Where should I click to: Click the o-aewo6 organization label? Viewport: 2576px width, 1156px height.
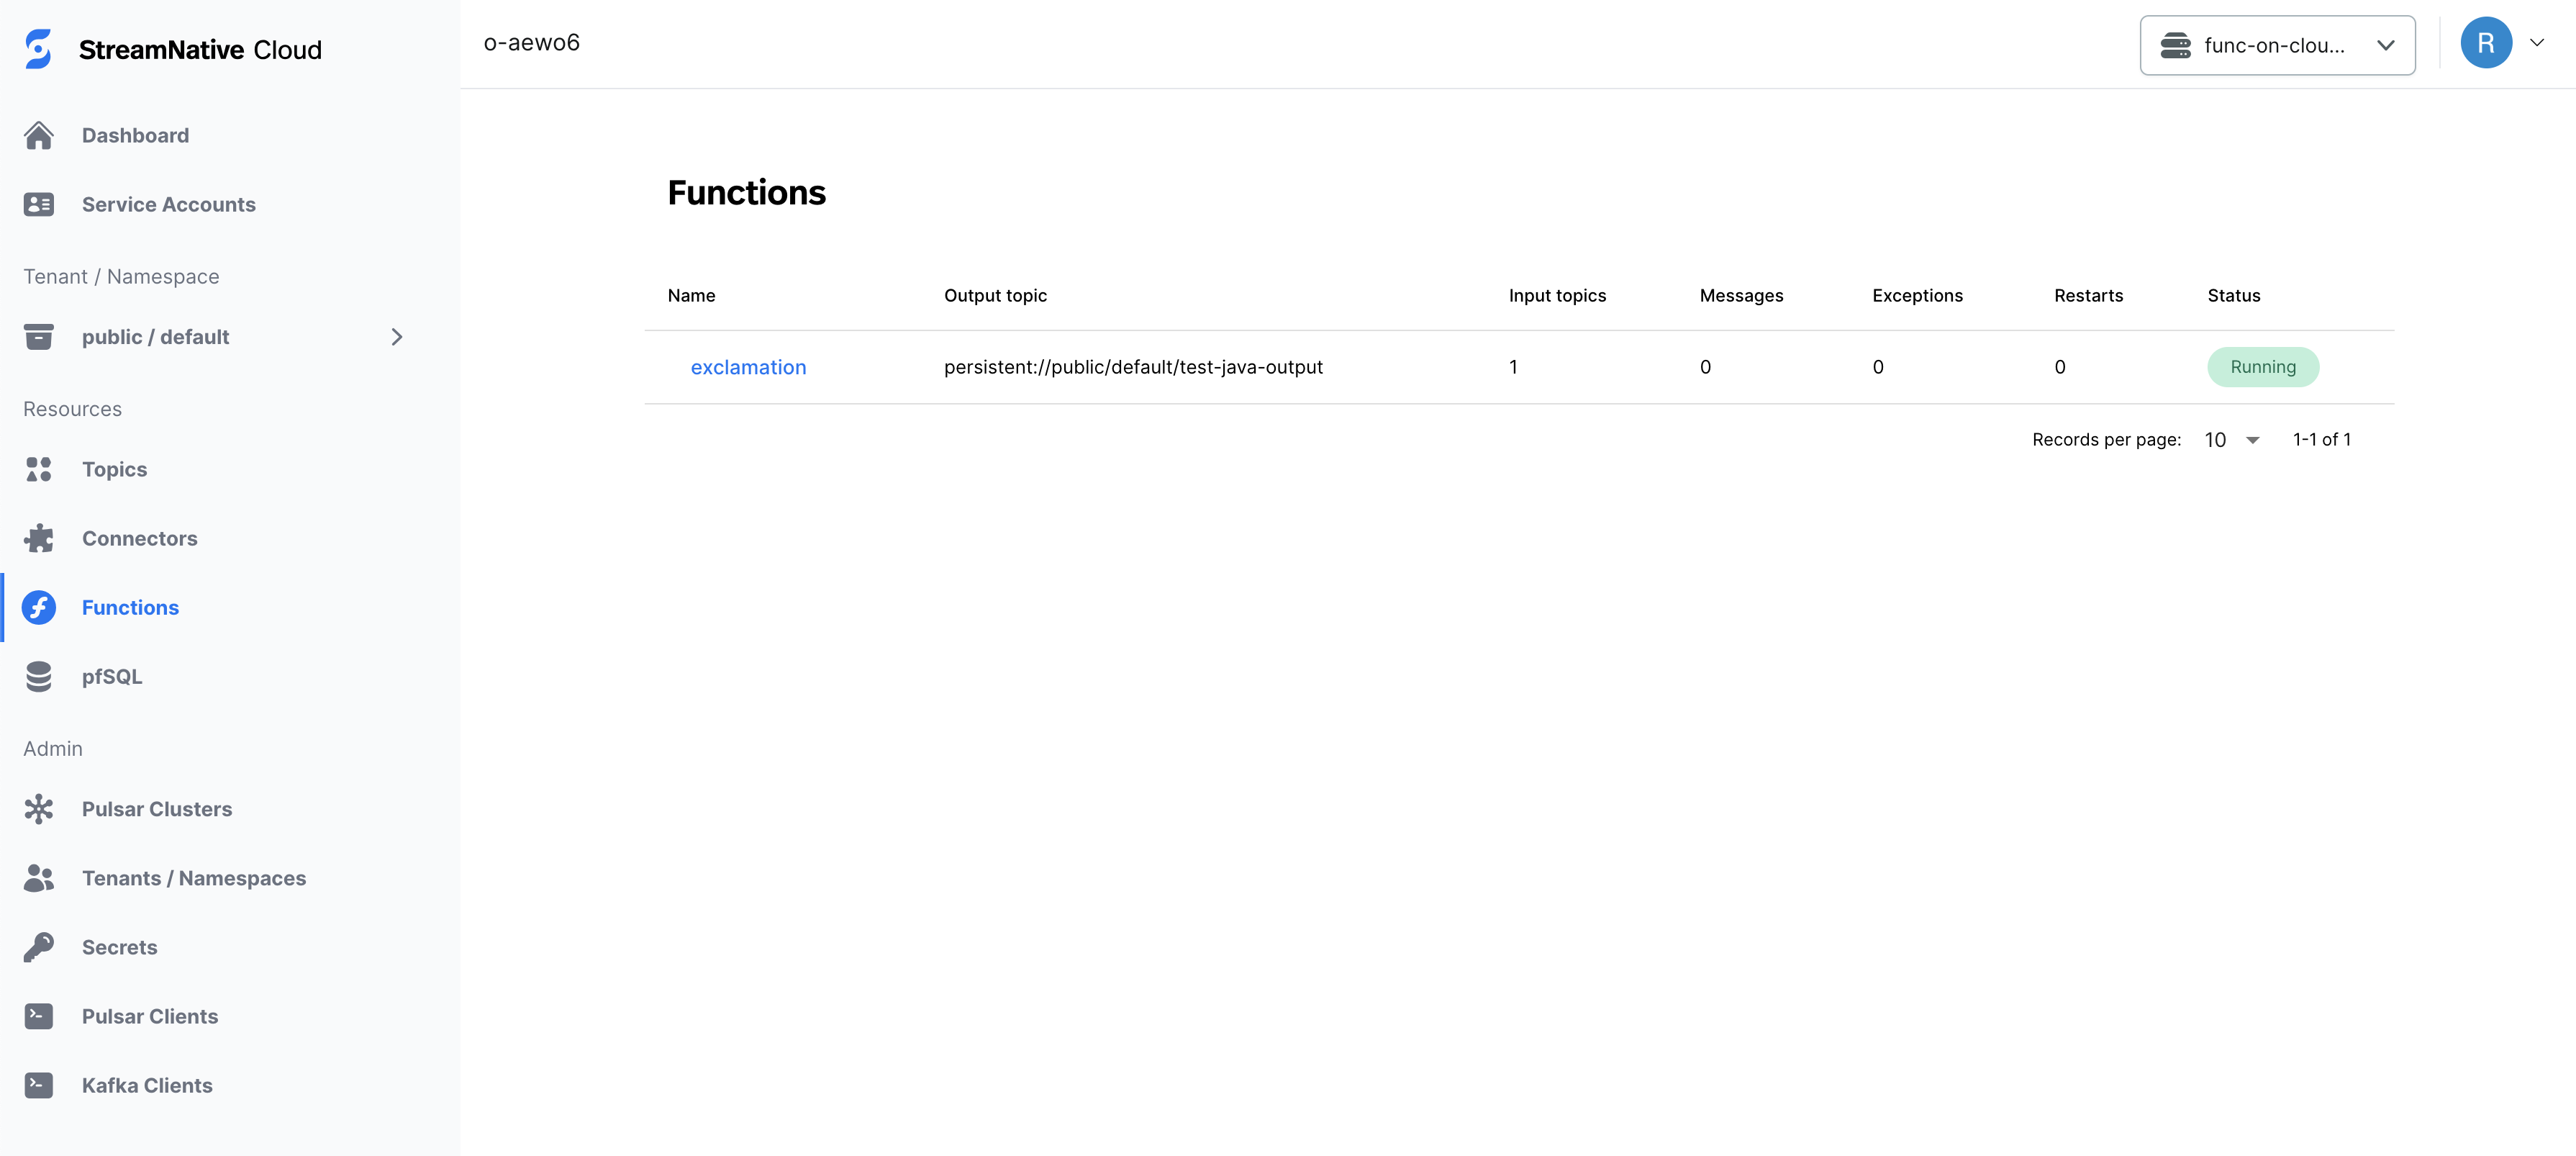[x=532, y=43]
